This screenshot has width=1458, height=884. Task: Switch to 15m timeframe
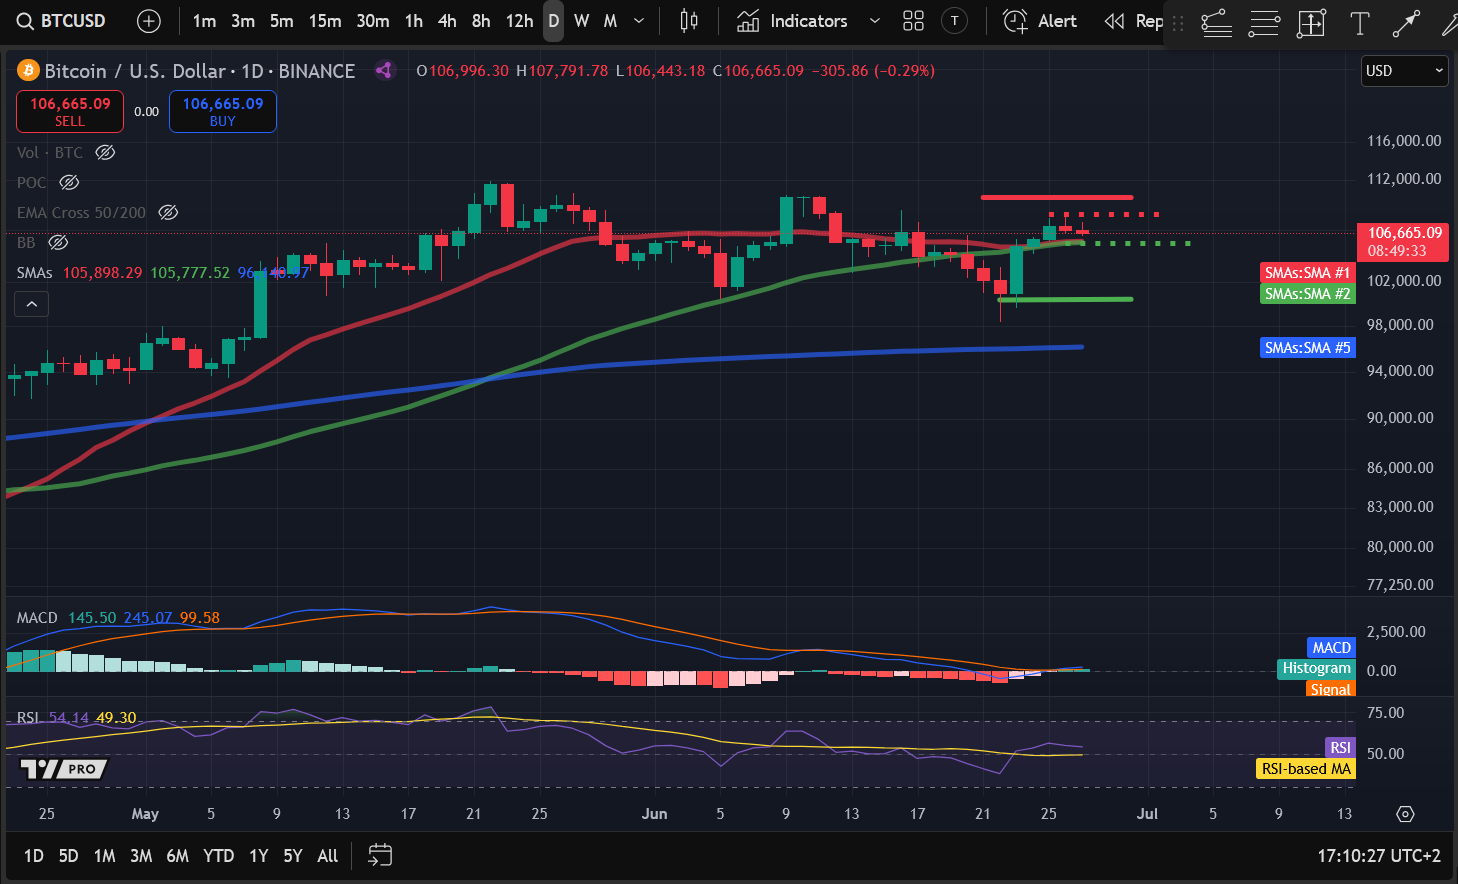tap(325, 21)
